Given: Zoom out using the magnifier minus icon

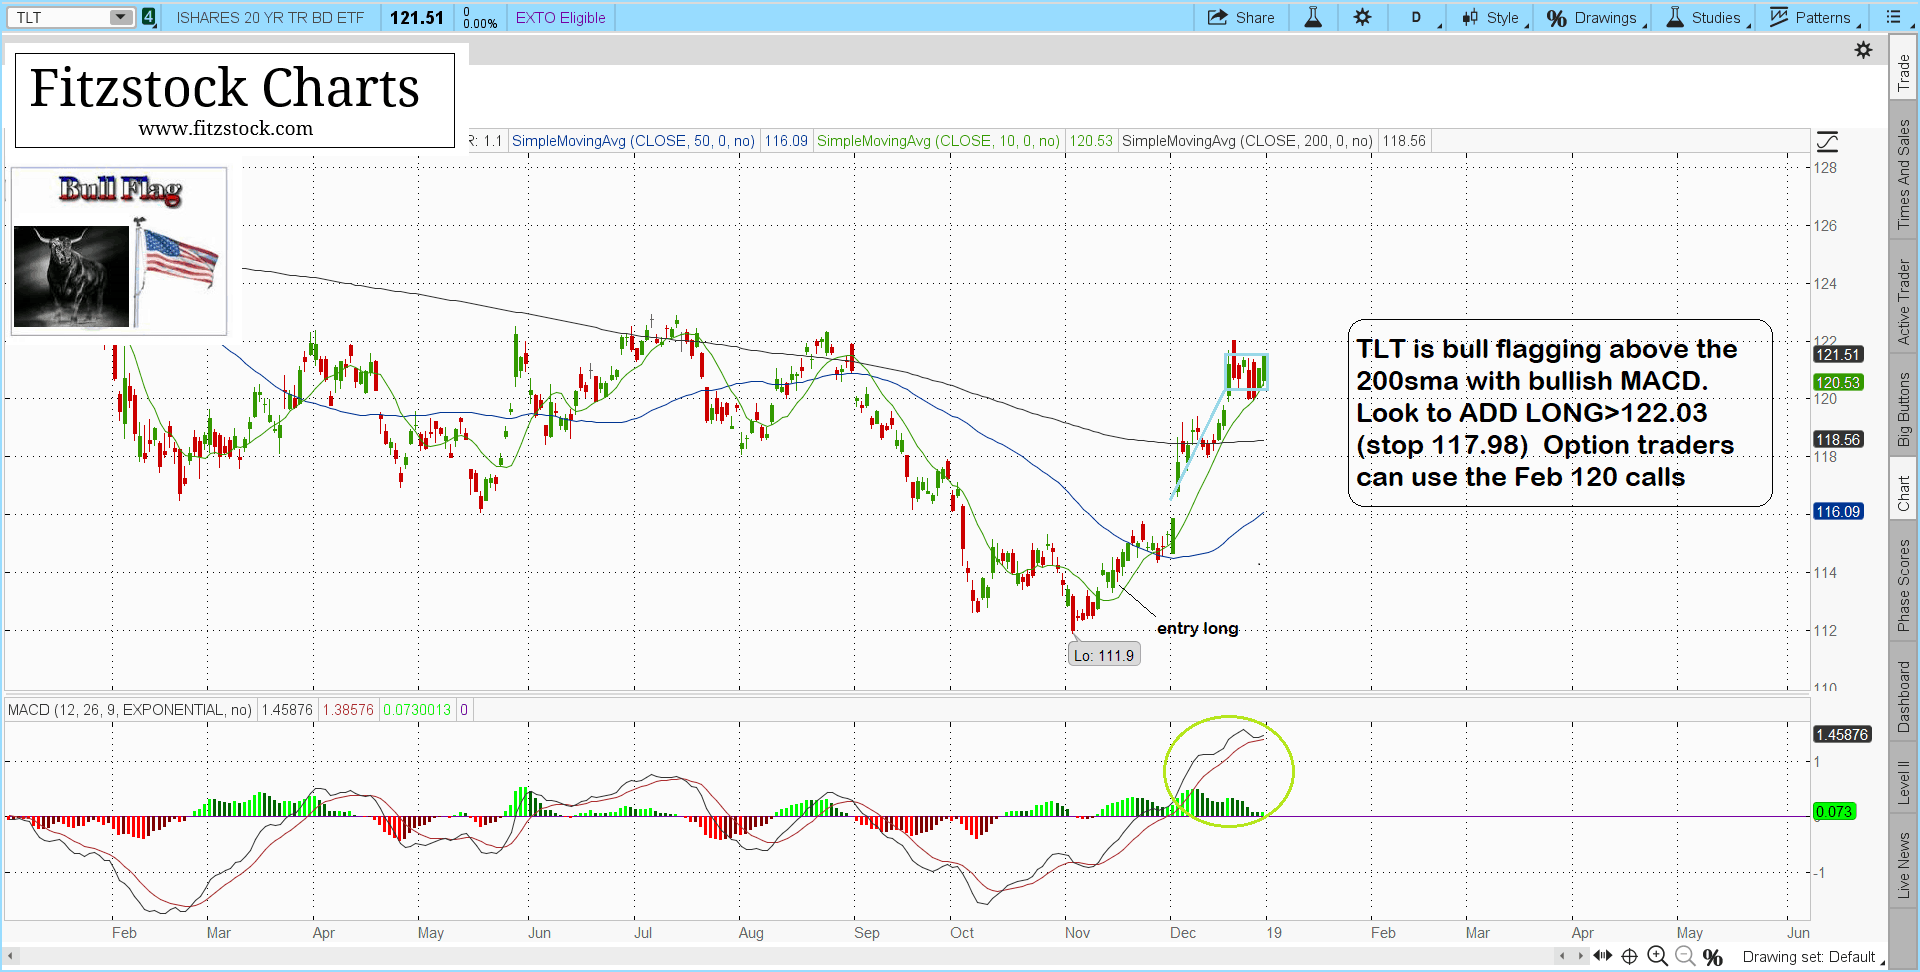Looking at the screenshot, I should click(1685, 956).
